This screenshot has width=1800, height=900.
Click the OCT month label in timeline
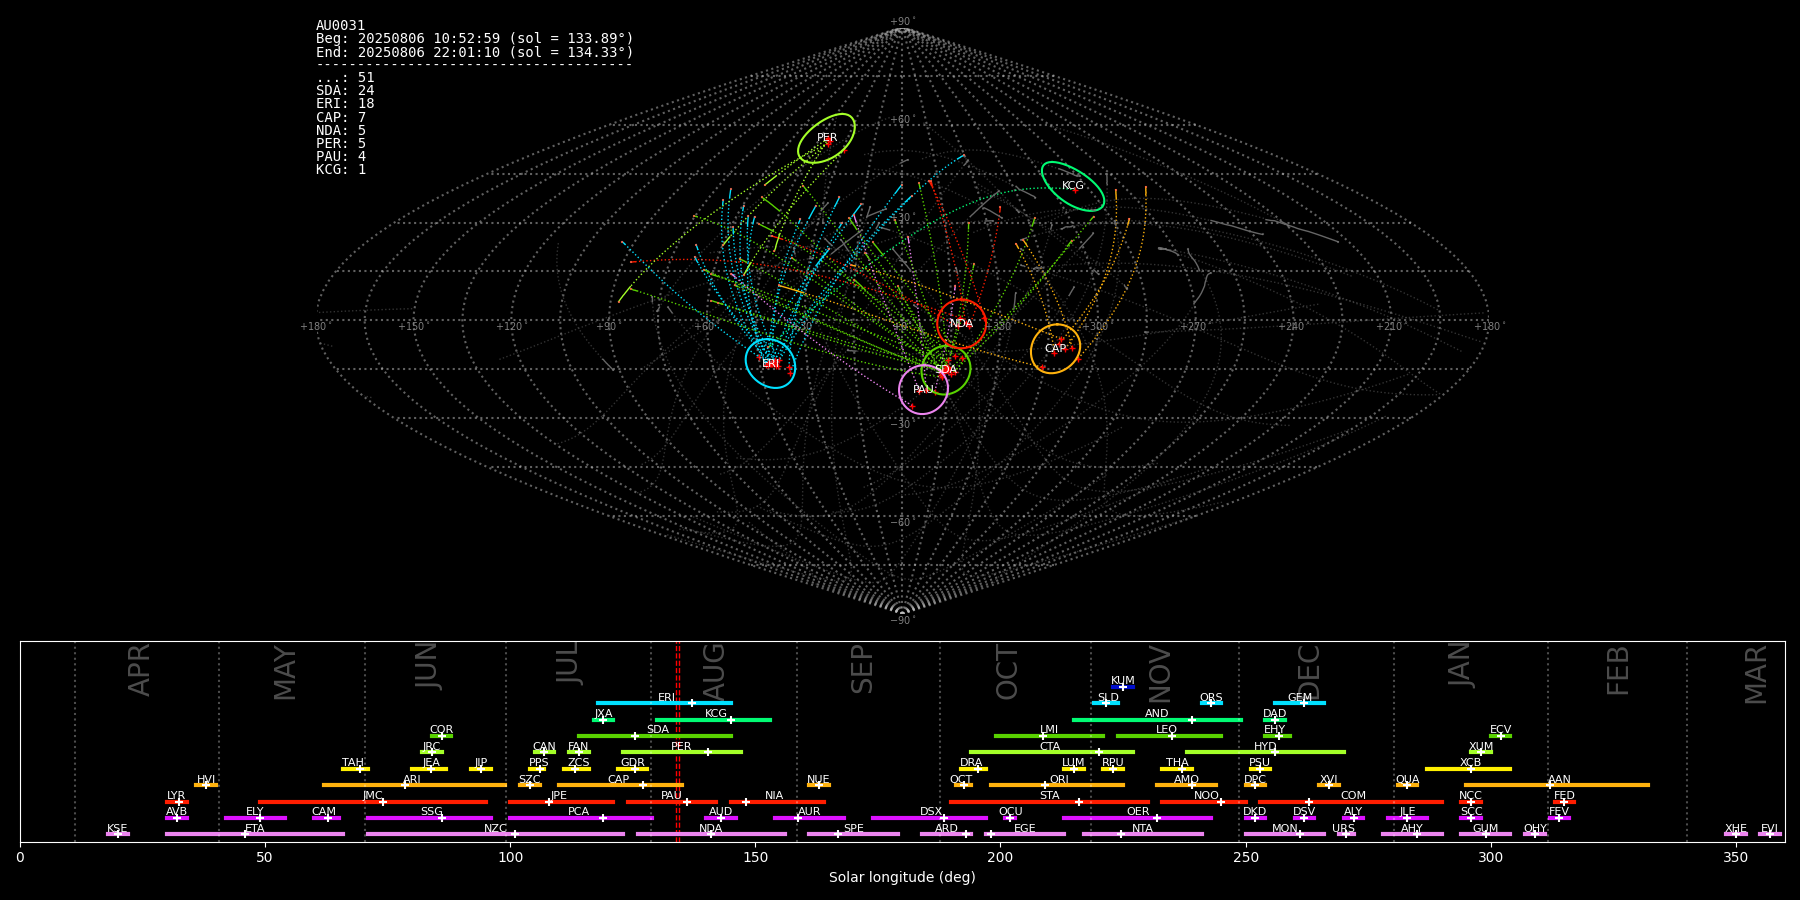point(1007,672)
